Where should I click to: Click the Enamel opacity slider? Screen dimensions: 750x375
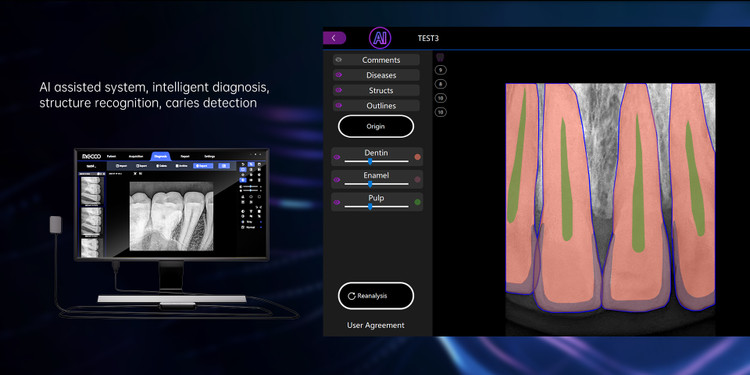pyautogui.click(x=376, y=184)
